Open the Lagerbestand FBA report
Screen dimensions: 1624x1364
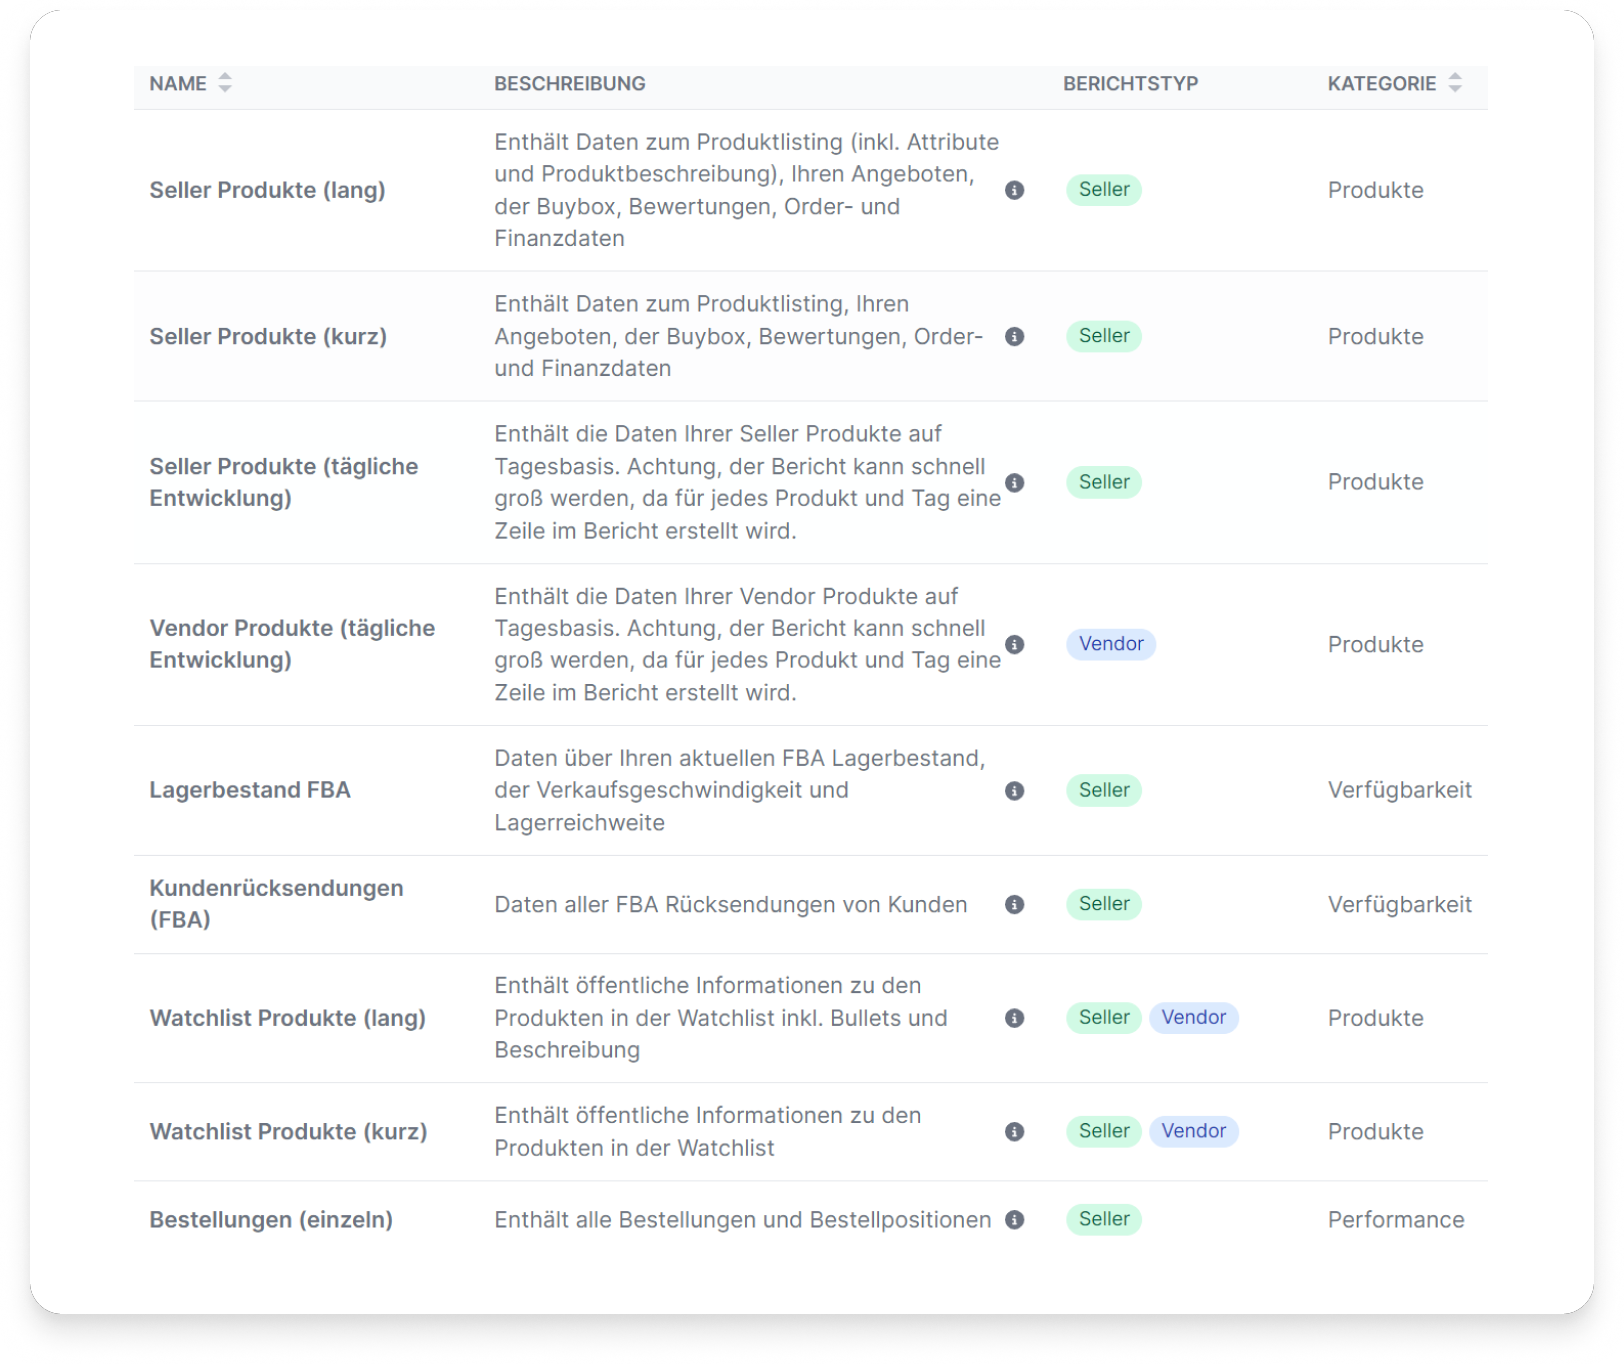pos(250,790)
